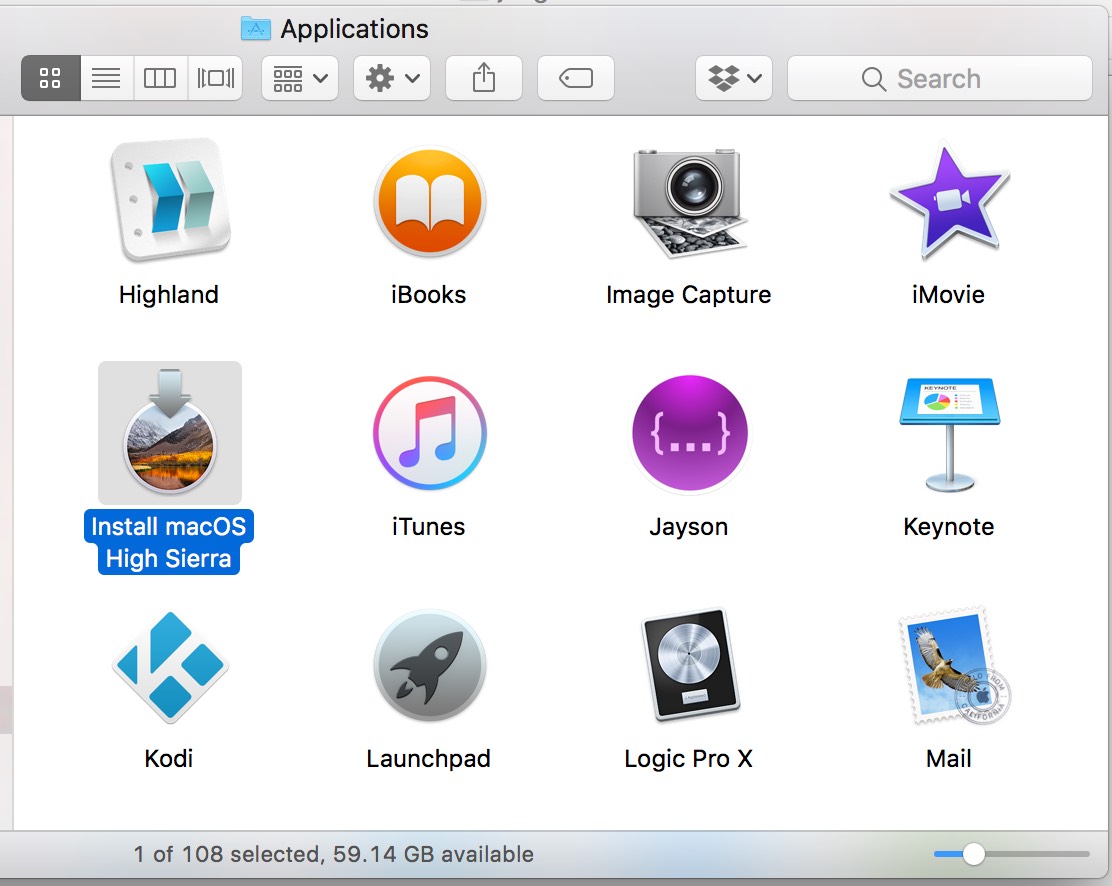Click the Launchpad rocket icon
Screen dimensions: 1112x886
(429, 666)
